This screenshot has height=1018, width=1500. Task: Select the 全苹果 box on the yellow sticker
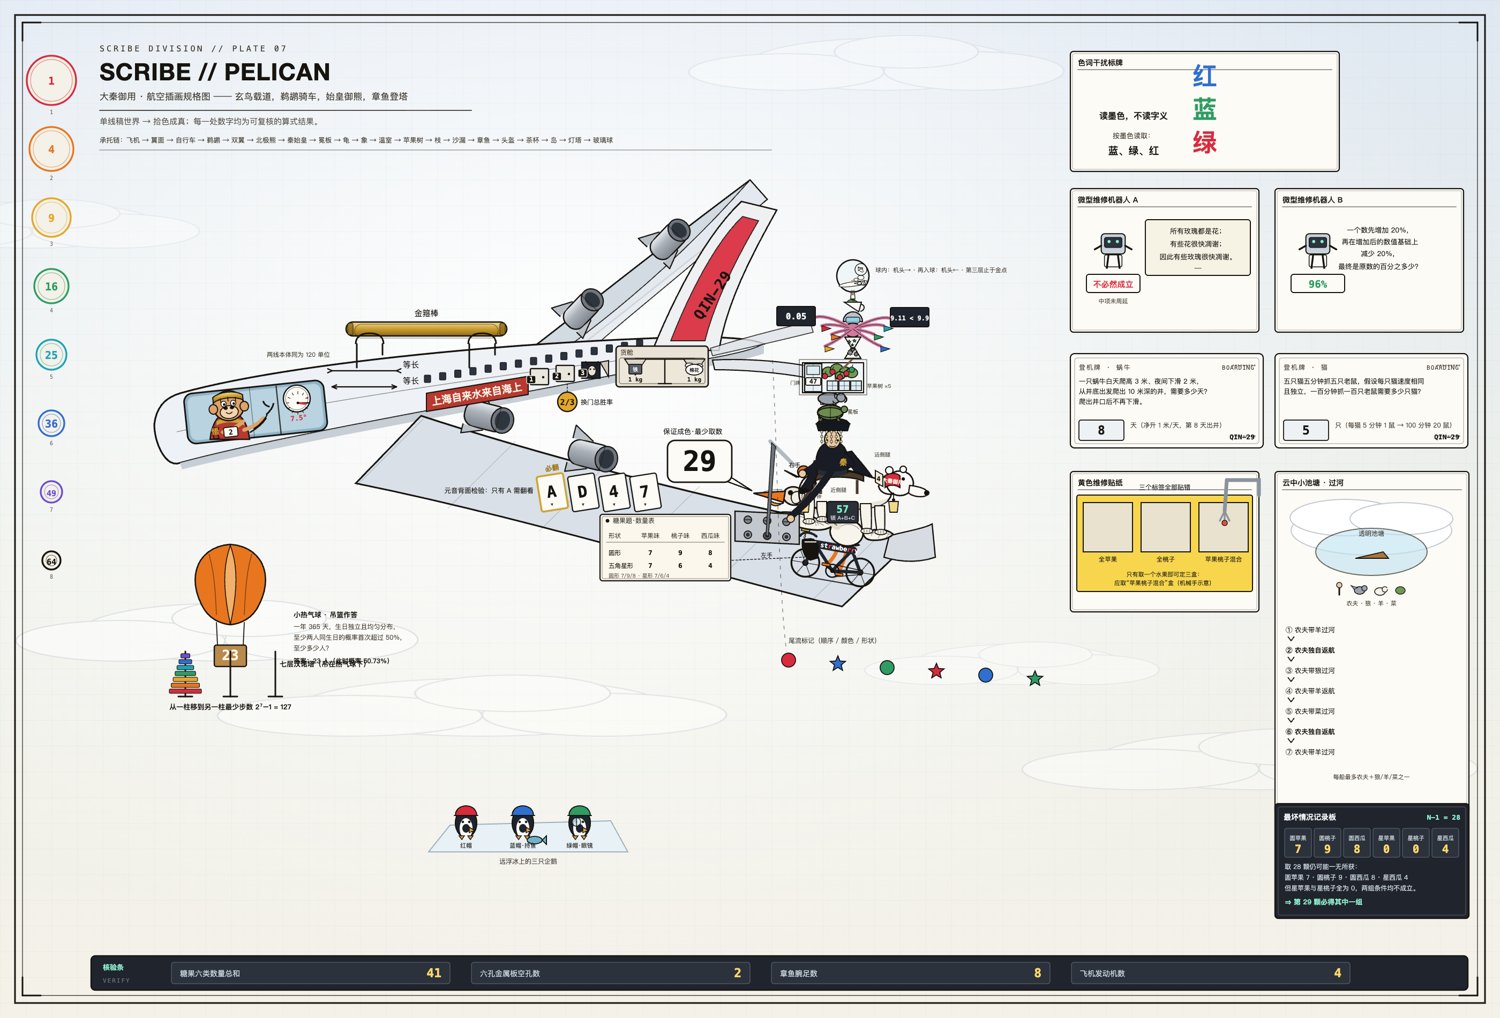[x=1107, y=527]
